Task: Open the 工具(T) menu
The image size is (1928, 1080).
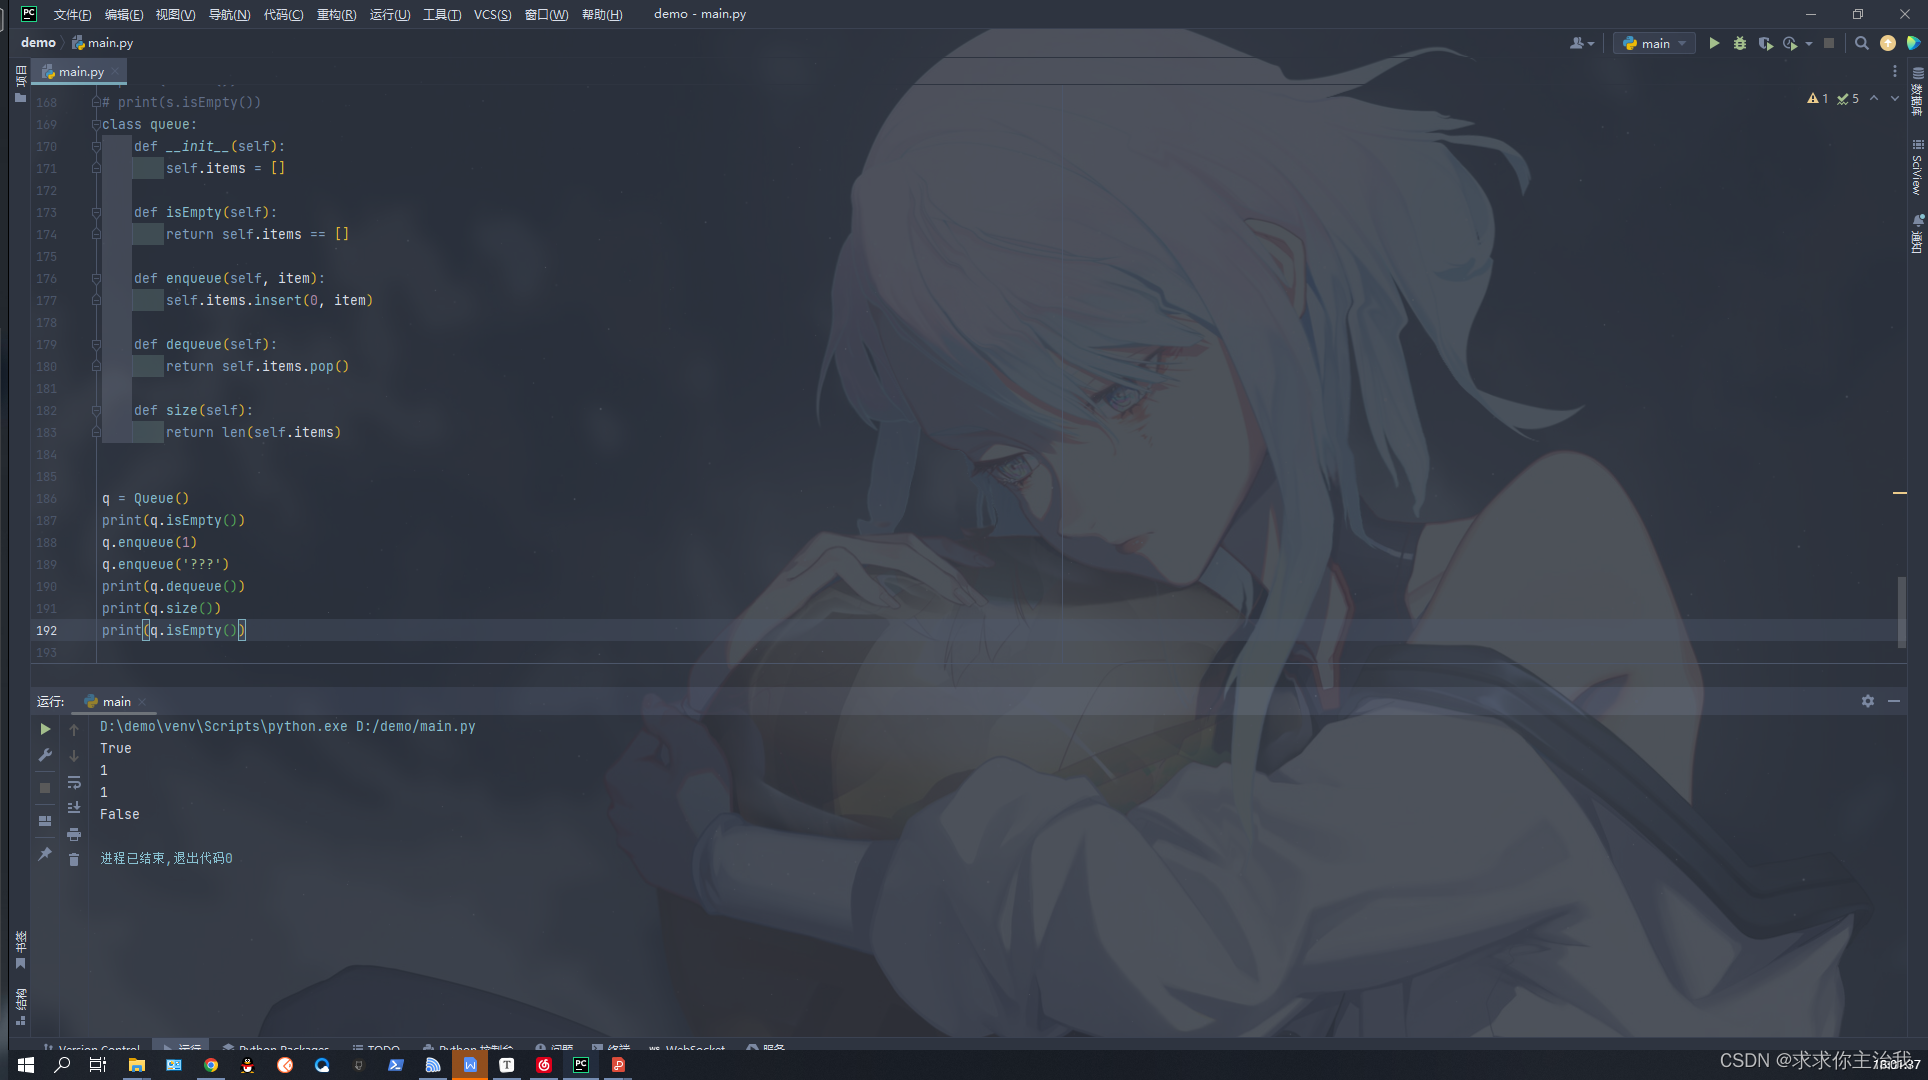Action: coord(442,14)
